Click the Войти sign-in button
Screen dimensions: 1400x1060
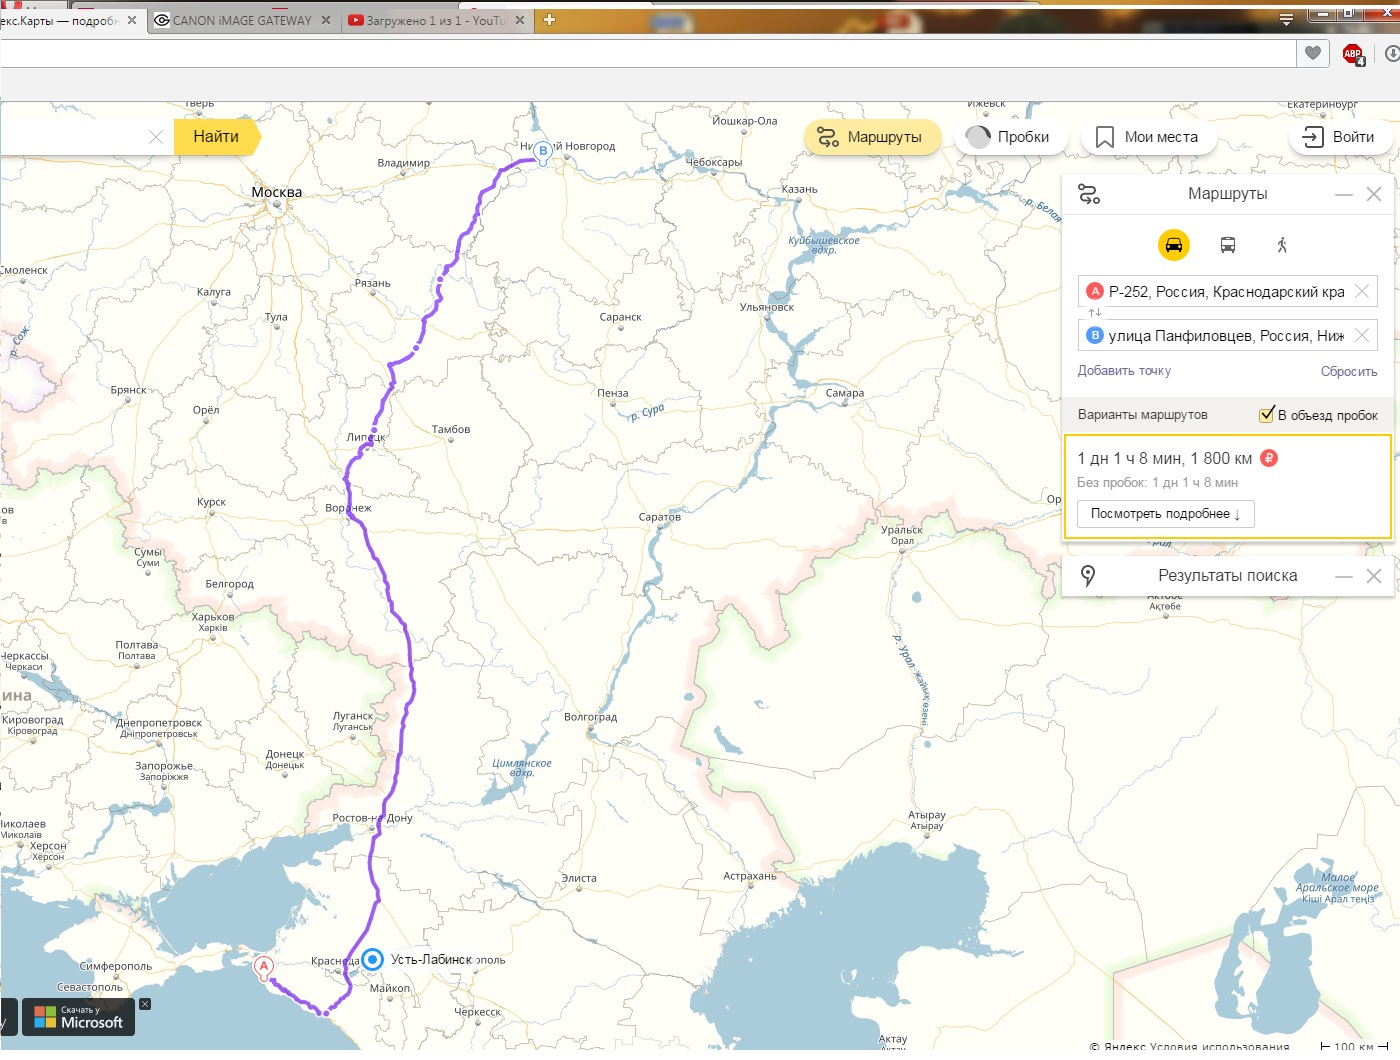tap(1340, 137)
